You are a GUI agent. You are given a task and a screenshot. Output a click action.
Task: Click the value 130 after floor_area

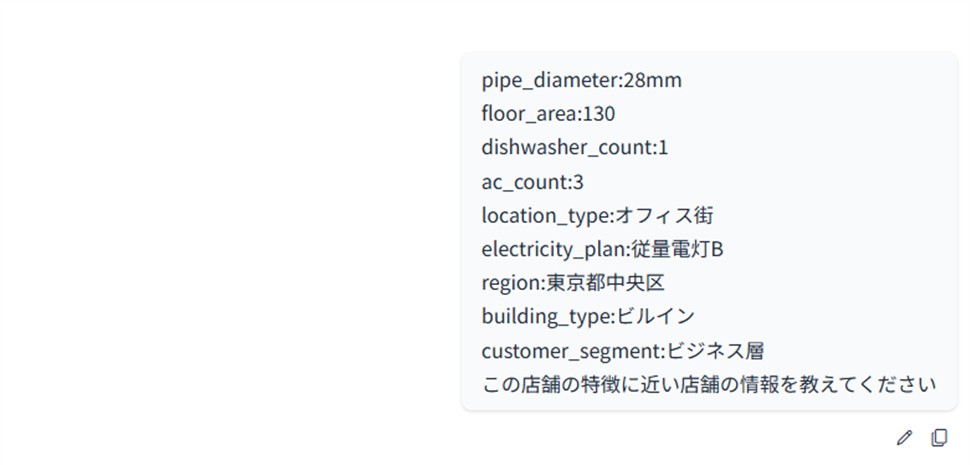[x=599, y=114]
